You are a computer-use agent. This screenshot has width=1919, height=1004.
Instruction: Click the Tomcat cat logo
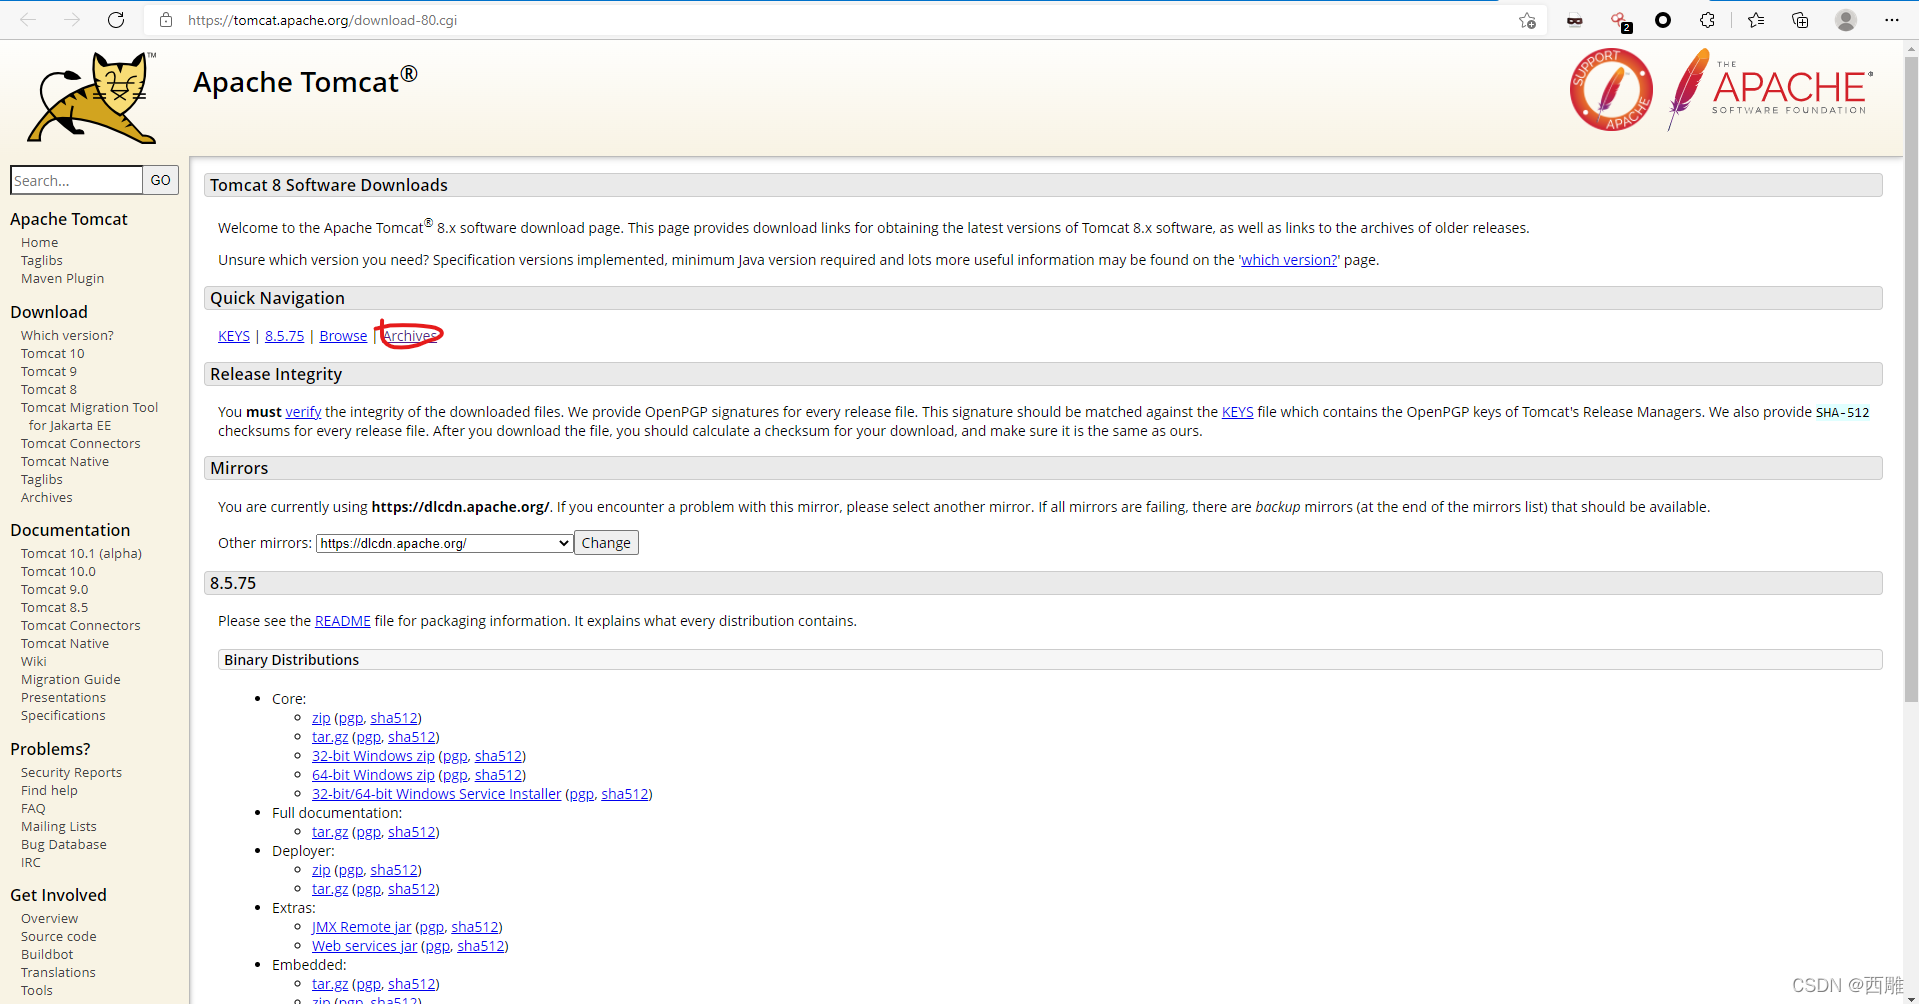(92, 98)
